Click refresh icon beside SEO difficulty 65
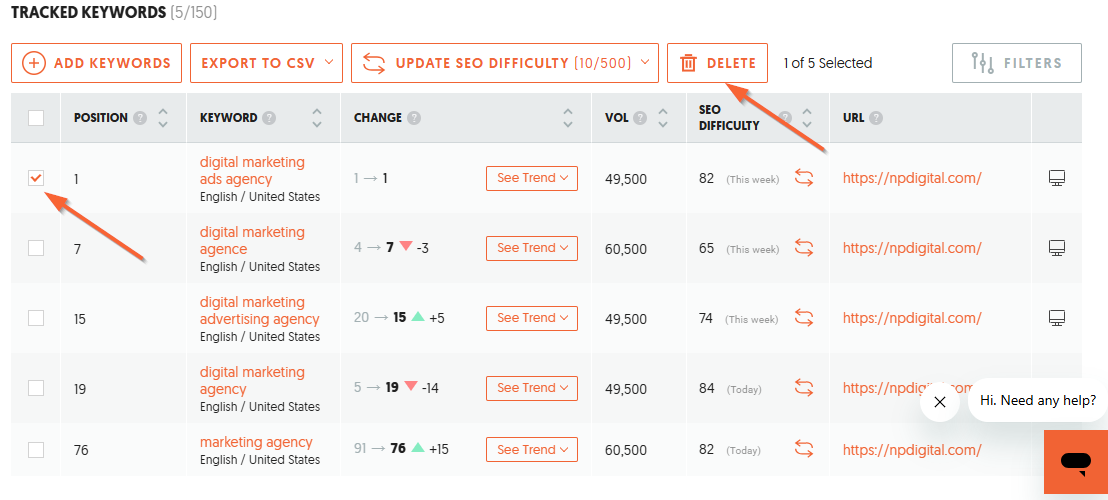 coord(803,248)
